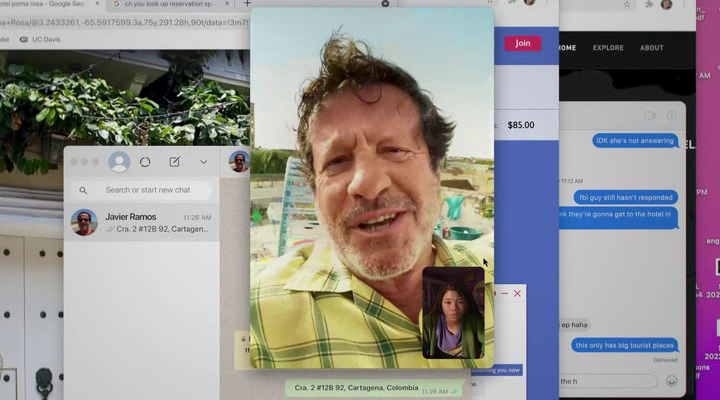The height and width of the screenshot is (400, 720).
Task: Start video call icon in Messages window
Action: click(x=650, y=115)
